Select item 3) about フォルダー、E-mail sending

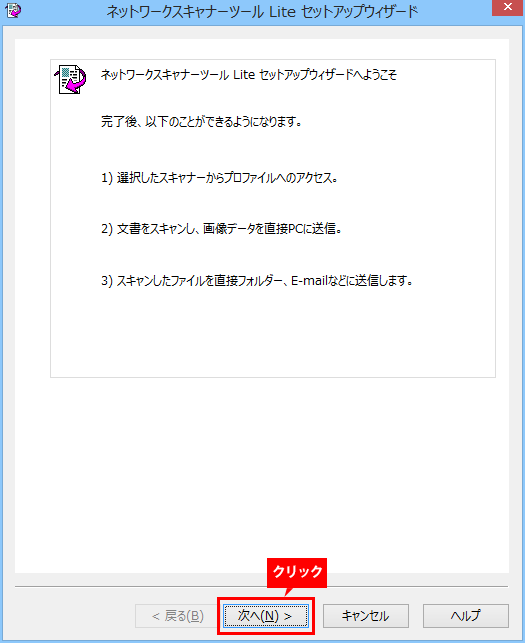click(257, 280)
